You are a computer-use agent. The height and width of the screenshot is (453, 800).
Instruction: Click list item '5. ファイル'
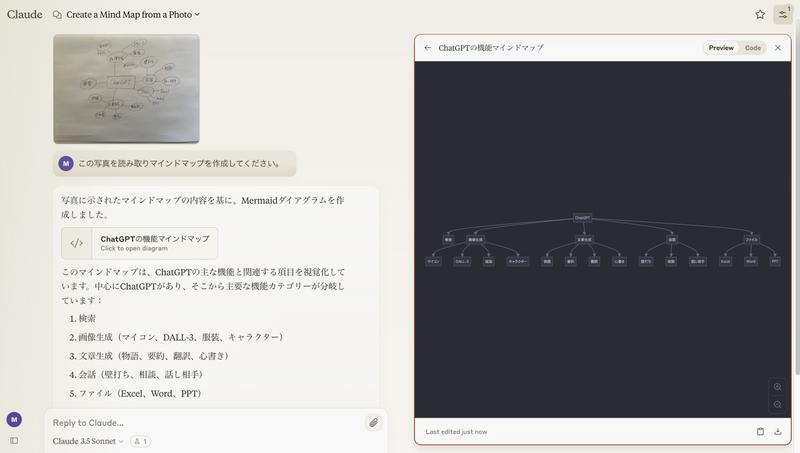(136, 393)
